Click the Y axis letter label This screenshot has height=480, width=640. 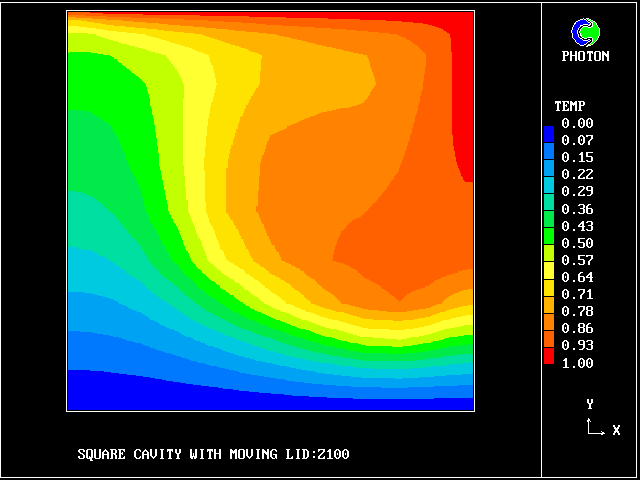(590, 404)
